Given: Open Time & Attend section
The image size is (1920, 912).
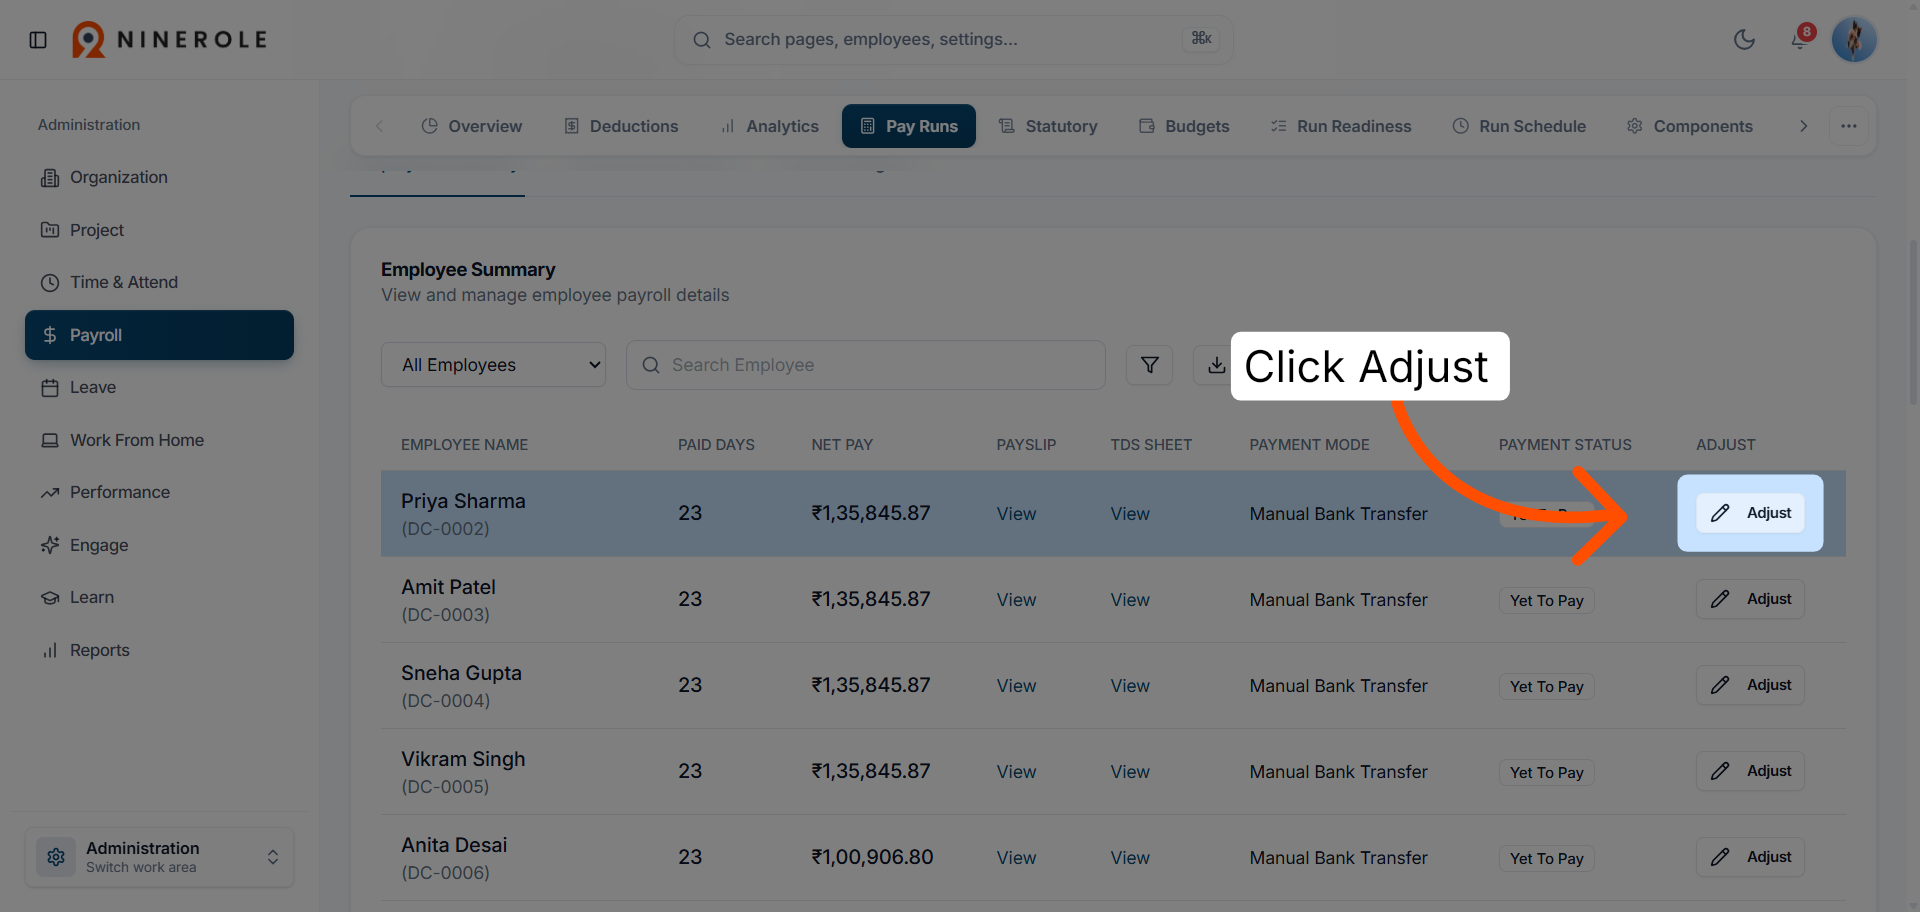Looking at the screenshot, I should (159, 282).
